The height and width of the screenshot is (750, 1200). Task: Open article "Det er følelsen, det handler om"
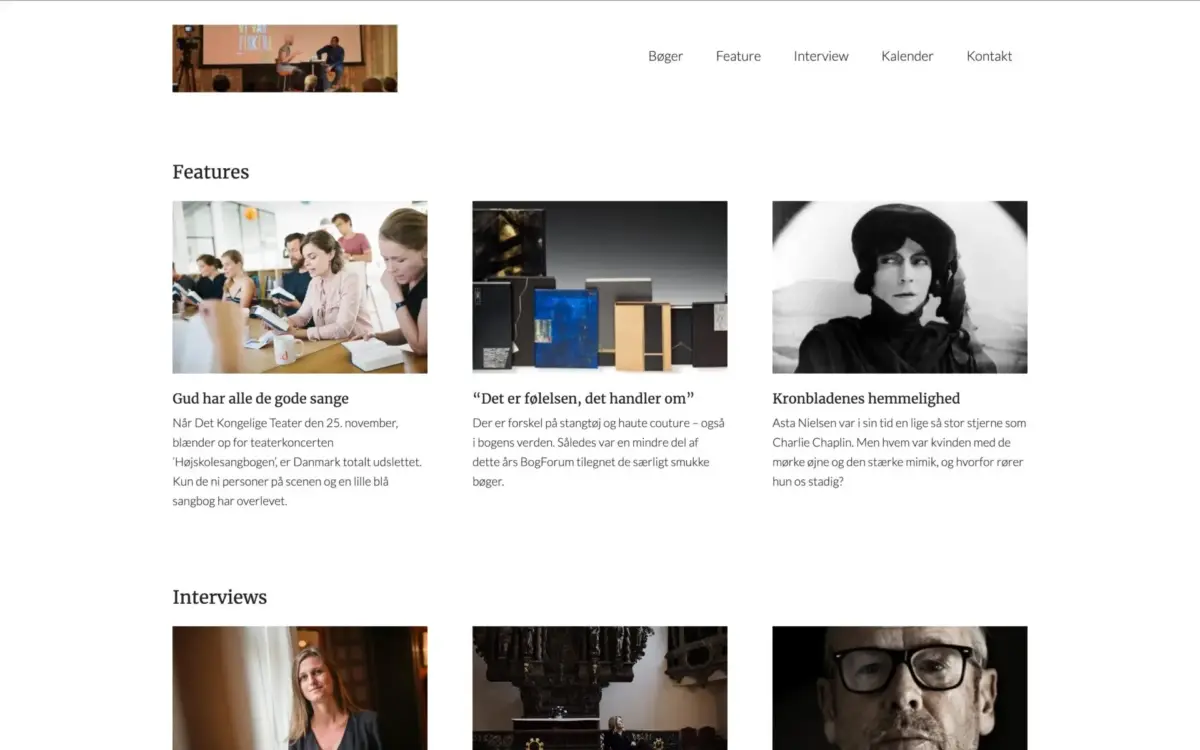583,398
